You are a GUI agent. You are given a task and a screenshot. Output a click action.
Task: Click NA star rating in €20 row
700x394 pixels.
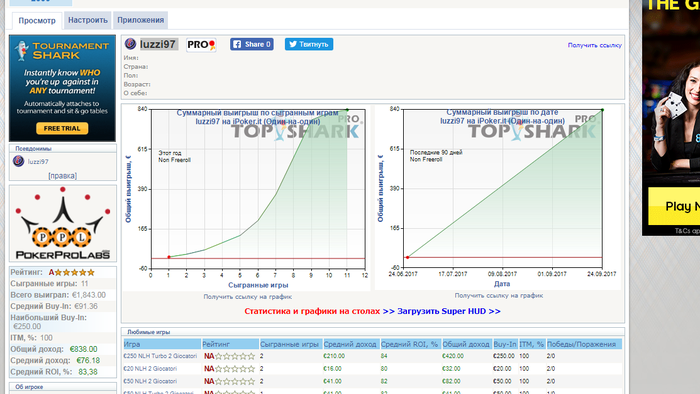tap(229, 369)
